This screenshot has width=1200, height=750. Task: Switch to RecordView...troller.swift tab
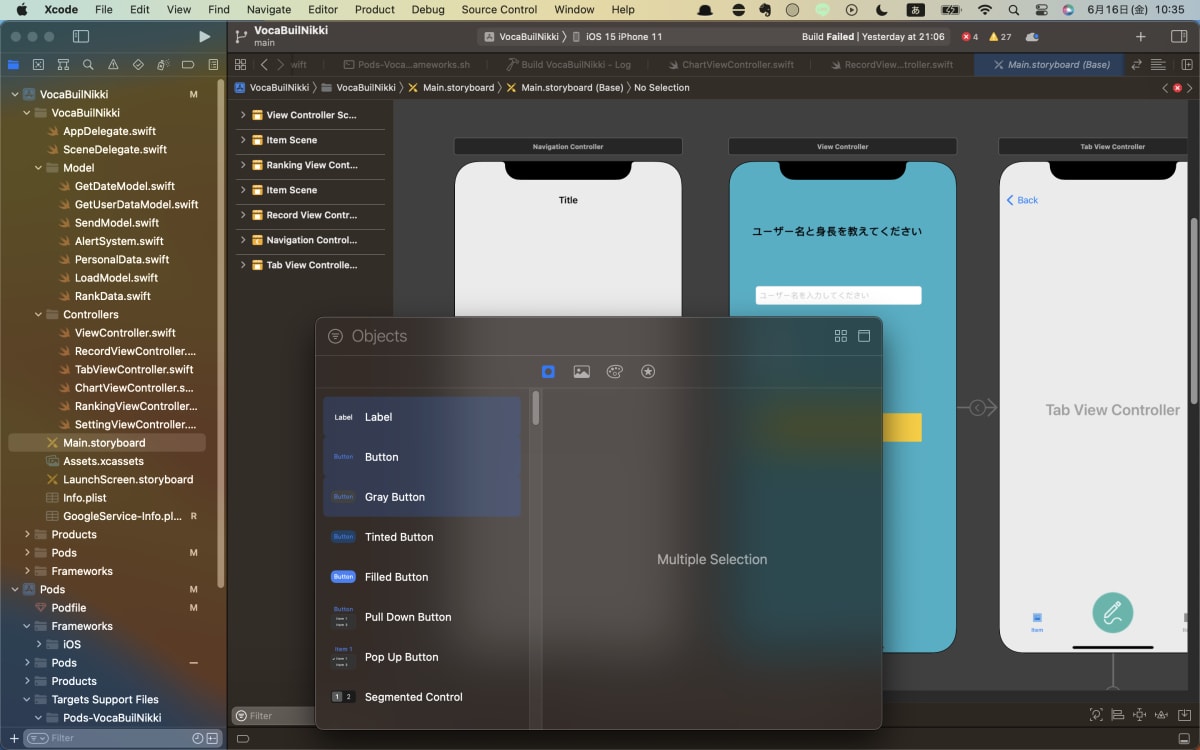(x=890, y=64)
